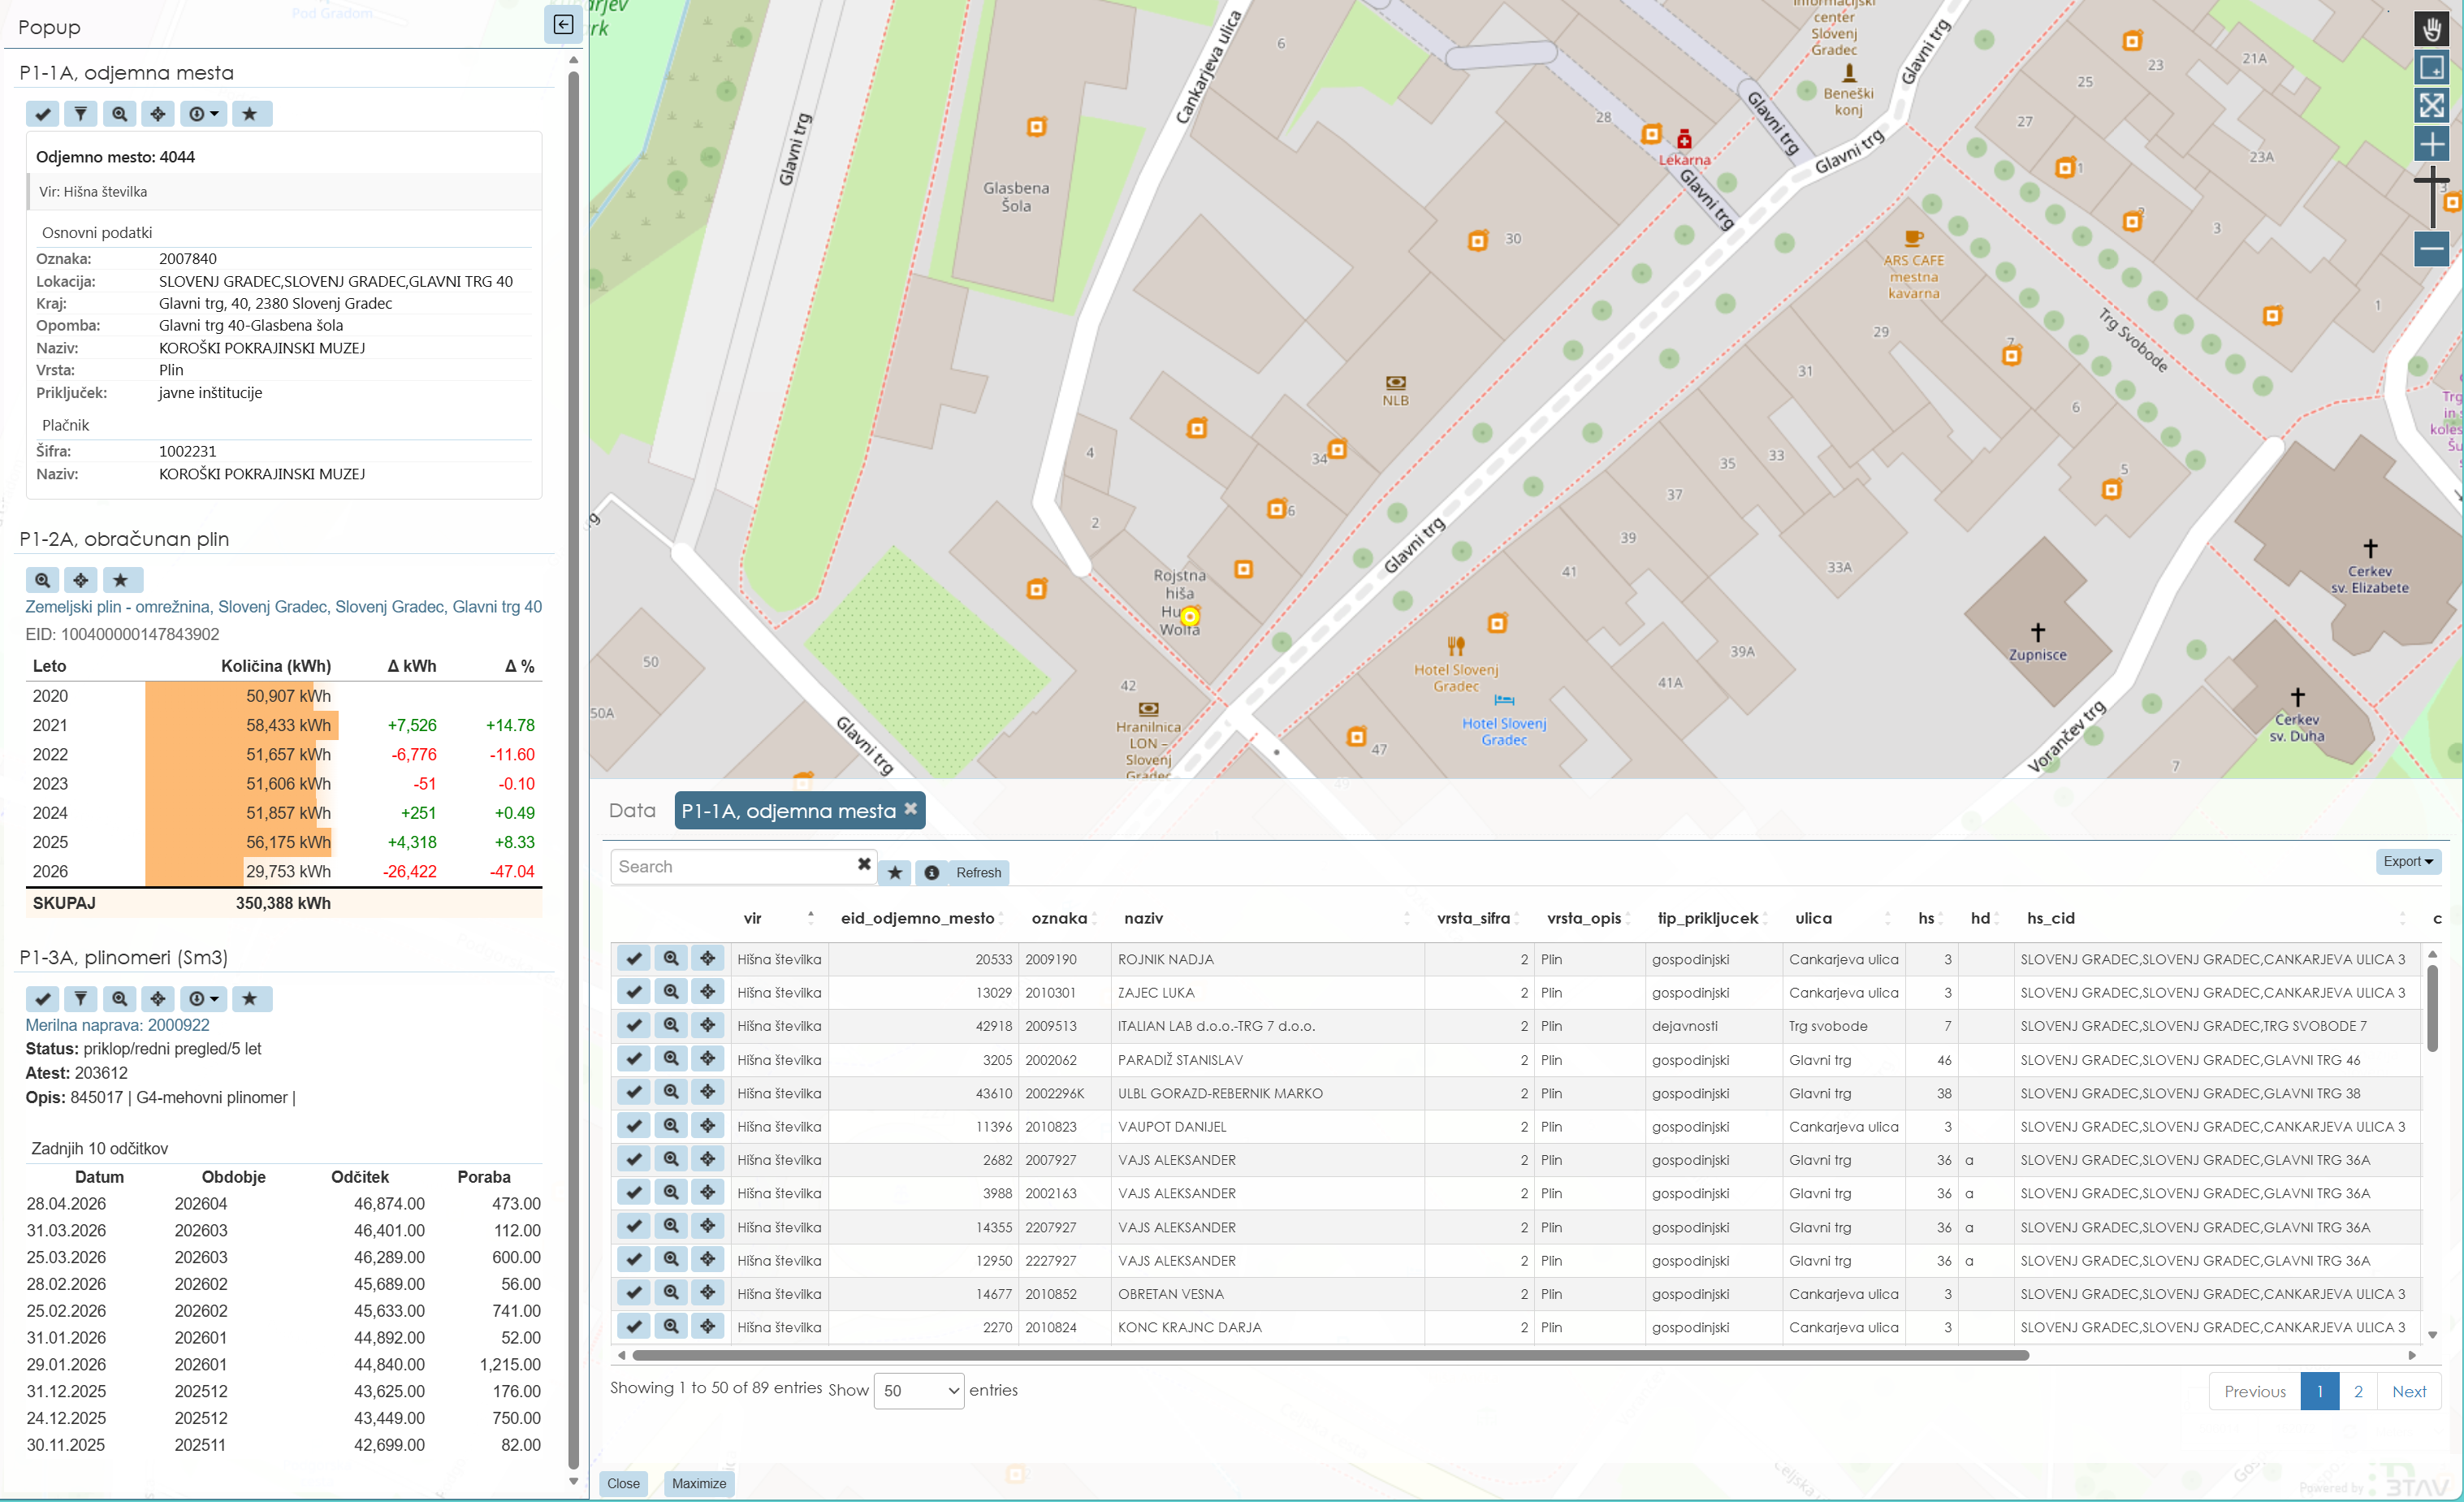Click the map zoom level slider handle
Image resolution: width=2464 pixels, height=1502 pixels.
coord(2431,181)
